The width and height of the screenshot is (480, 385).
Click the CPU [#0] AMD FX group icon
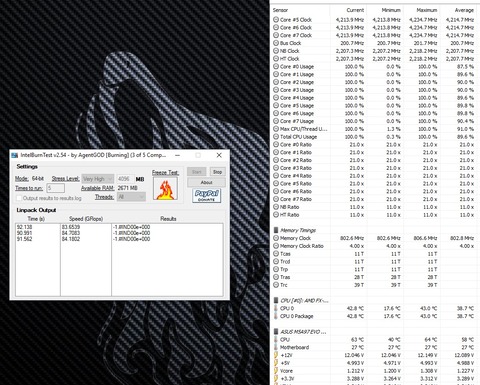tap(276, 300)
